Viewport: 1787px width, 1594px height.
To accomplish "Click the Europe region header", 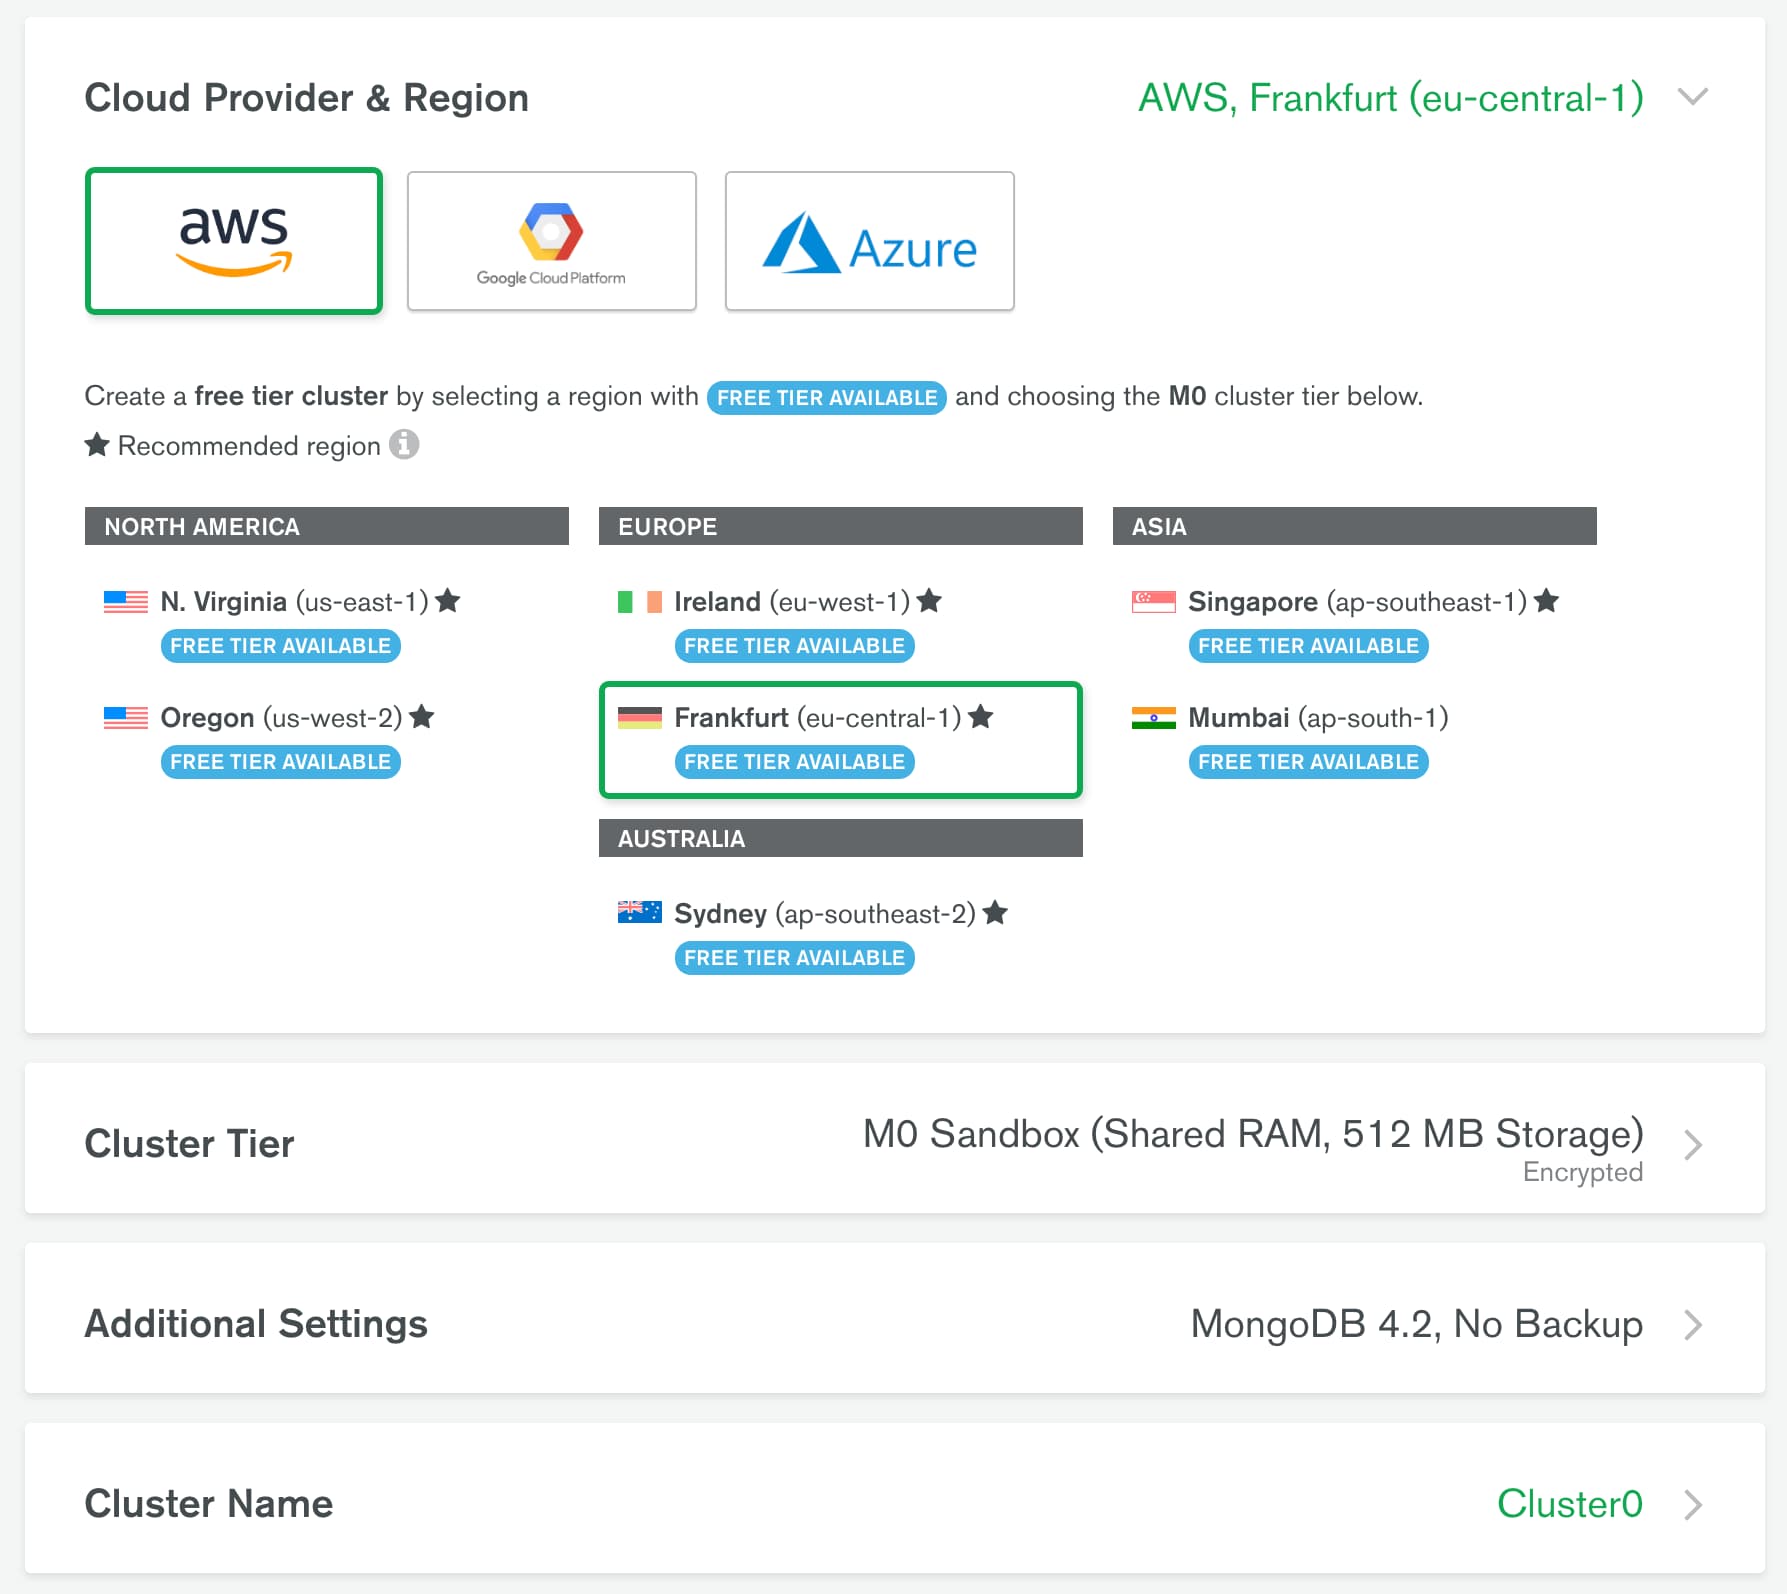I will (x=841, y=526).
